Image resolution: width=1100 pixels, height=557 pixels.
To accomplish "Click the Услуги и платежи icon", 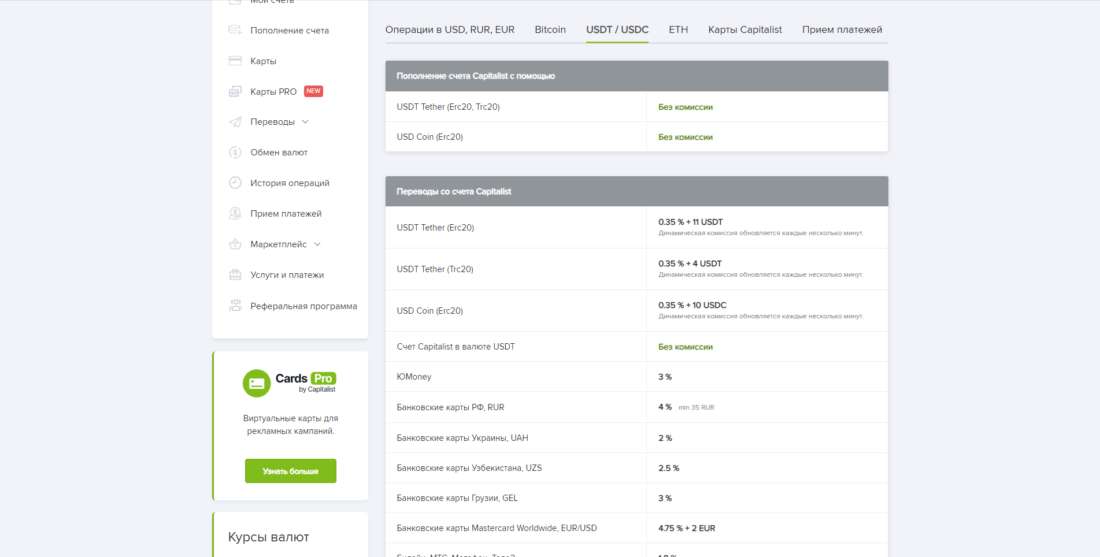I will (235, 275).
